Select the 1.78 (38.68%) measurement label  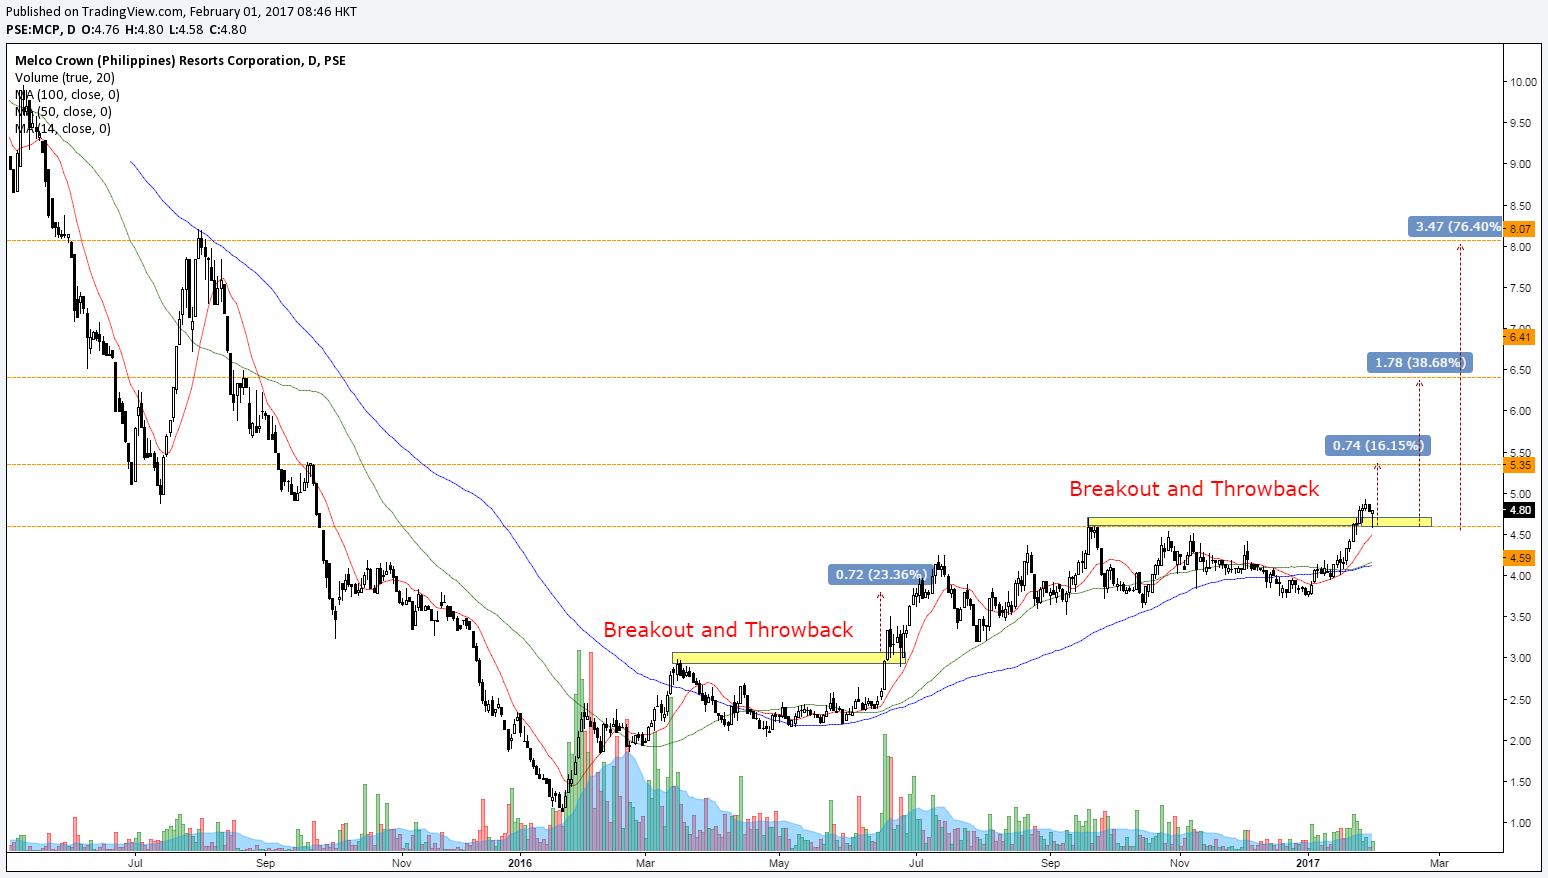tap(1418, 363)
